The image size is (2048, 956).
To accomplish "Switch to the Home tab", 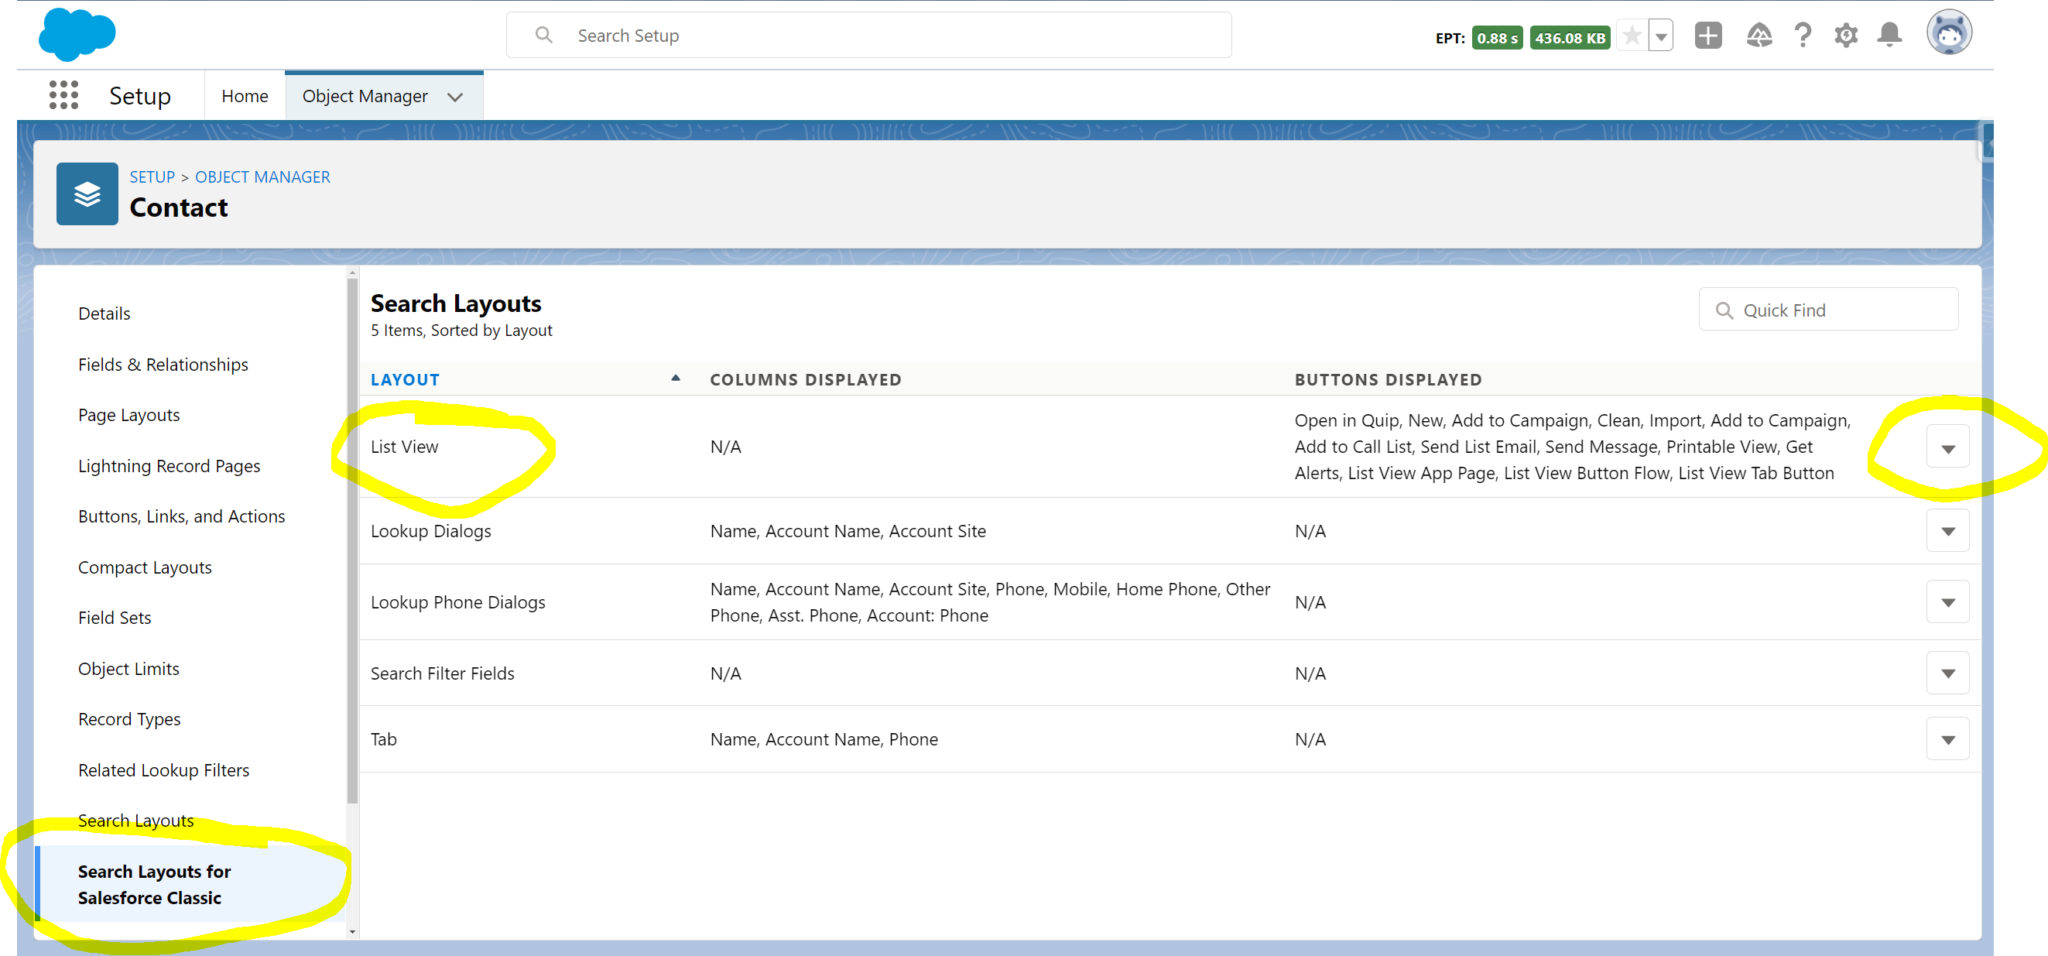I will pos(245,96).
